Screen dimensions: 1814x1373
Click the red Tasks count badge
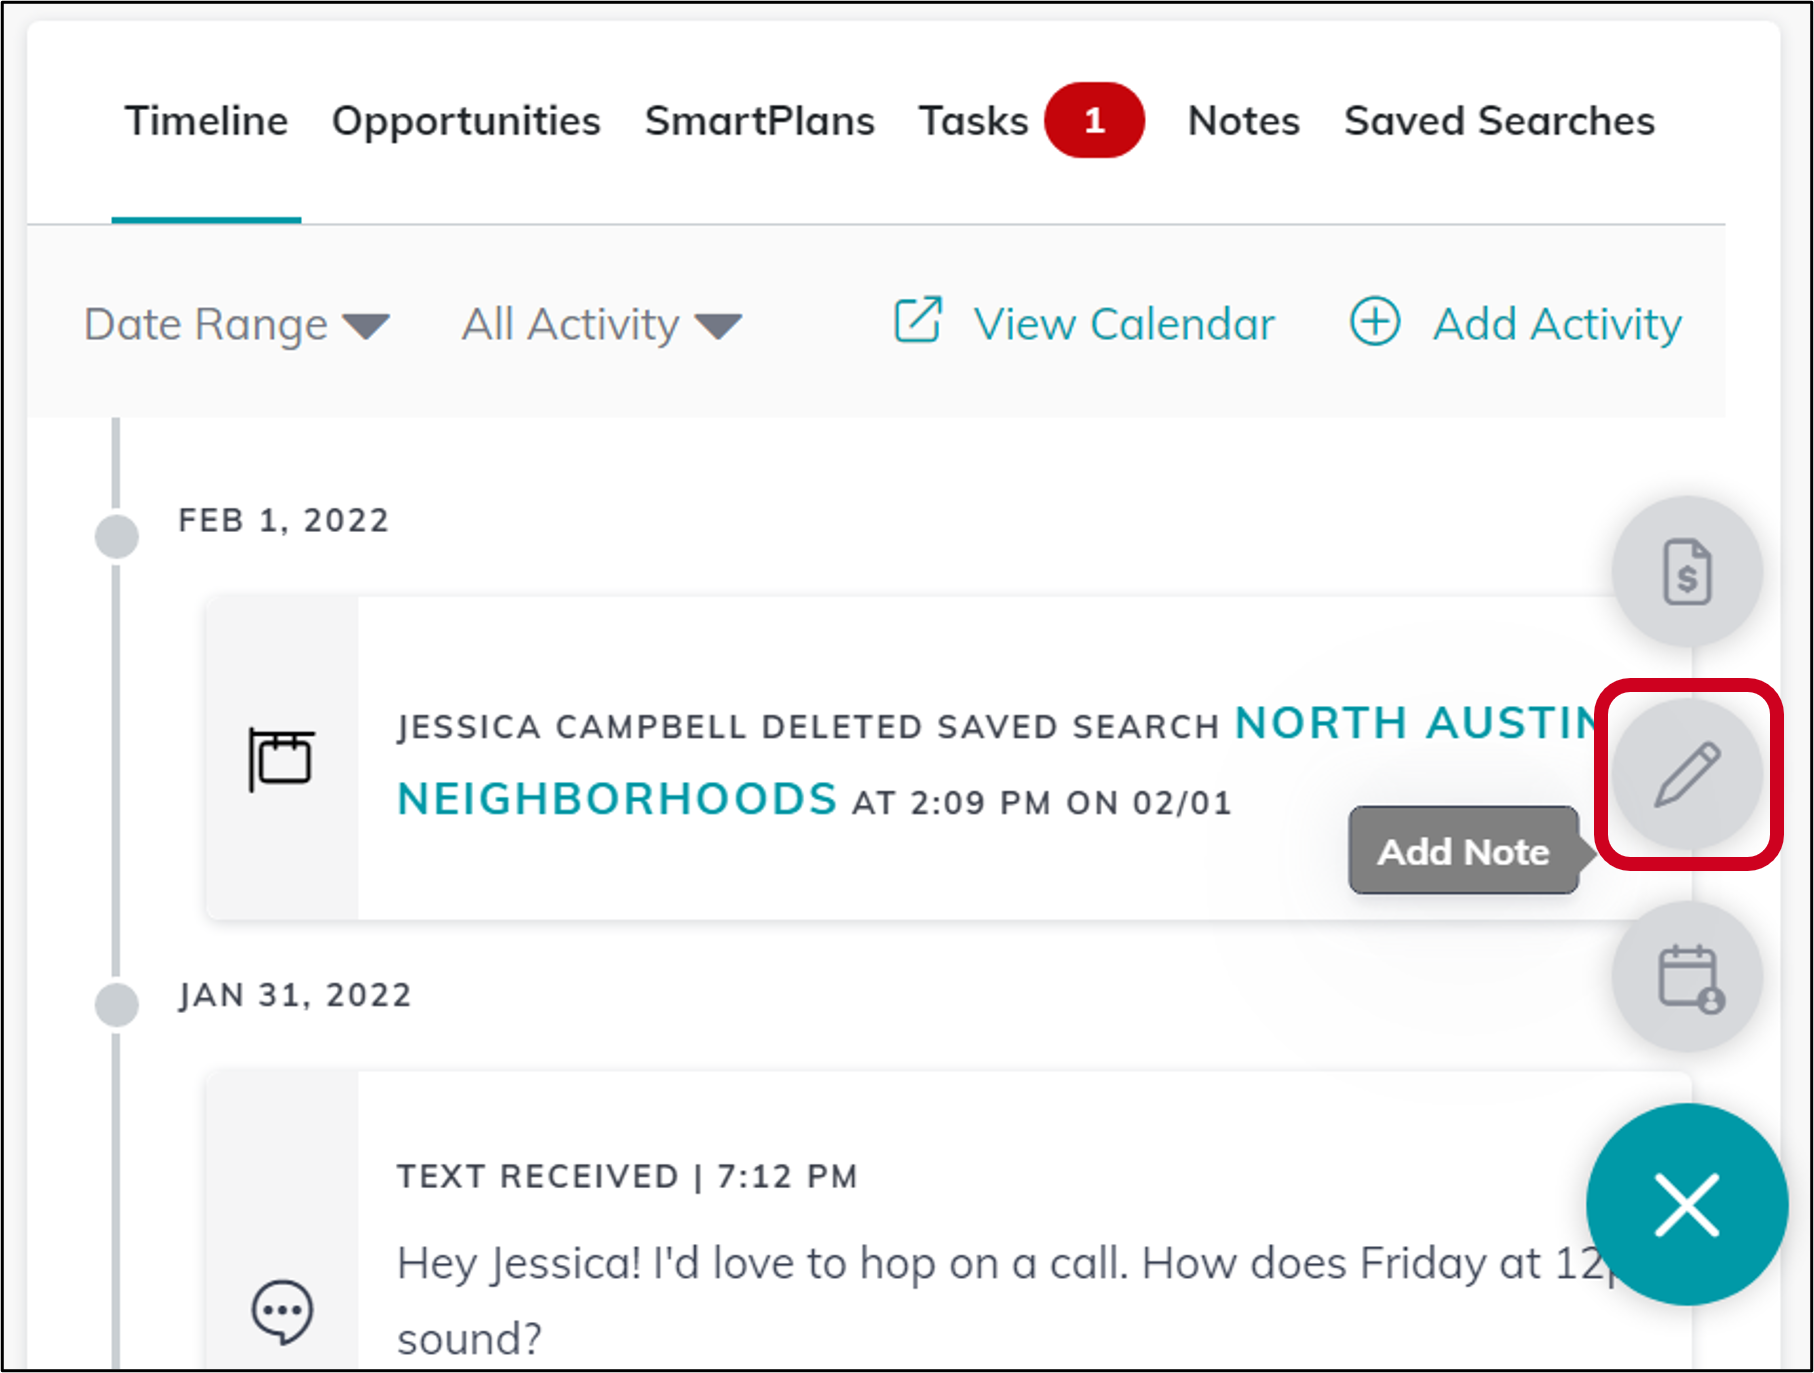tap(1094, 120)
